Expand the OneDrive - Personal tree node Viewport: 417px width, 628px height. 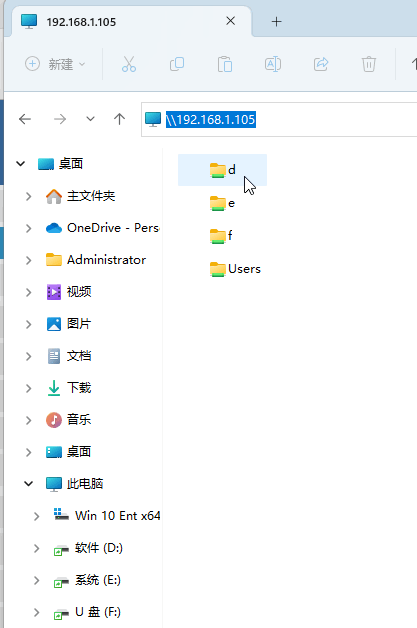point(28,228)
